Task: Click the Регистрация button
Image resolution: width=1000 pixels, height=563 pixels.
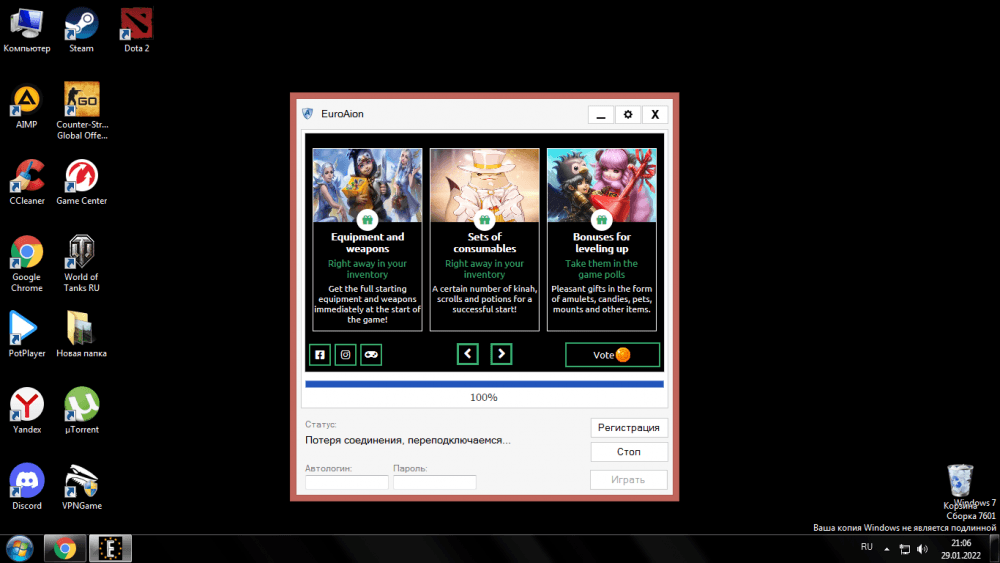Action: tap(629, 428)
